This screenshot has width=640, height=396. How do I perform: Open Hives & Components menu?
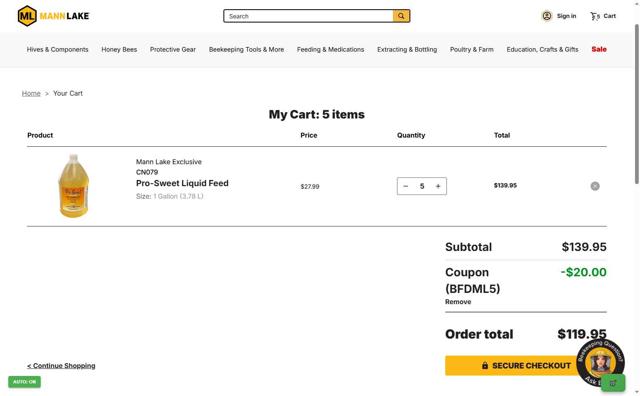coord(58,49)
